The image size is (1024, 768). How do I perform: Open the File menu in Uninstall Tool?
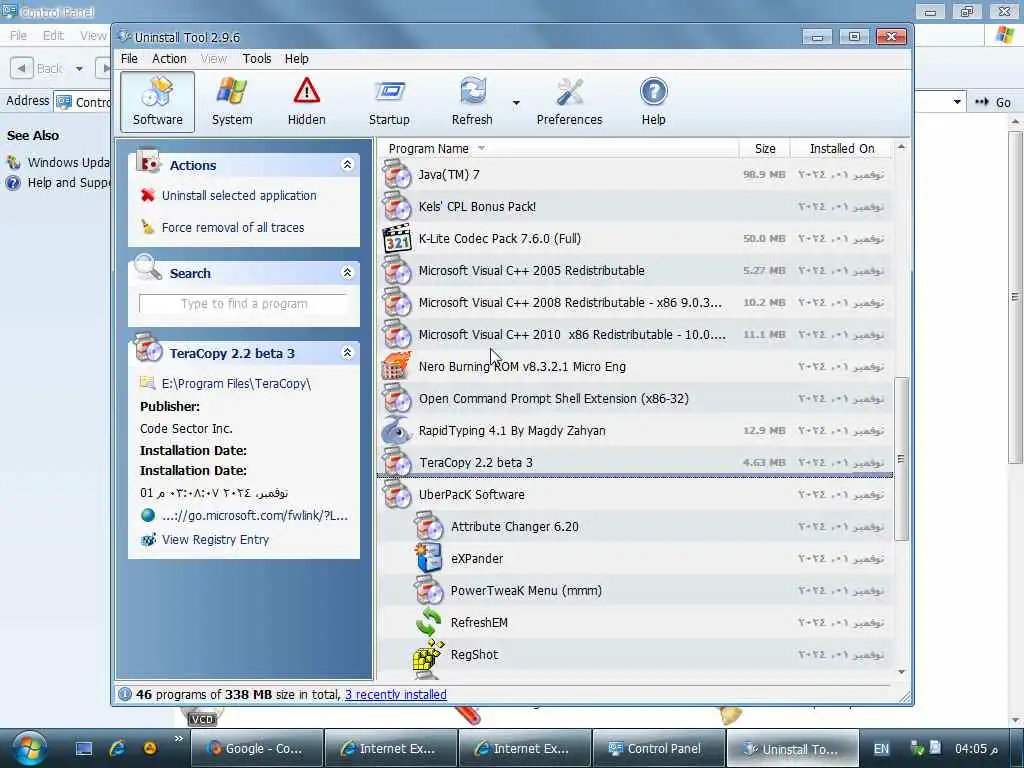pos(129,59)
